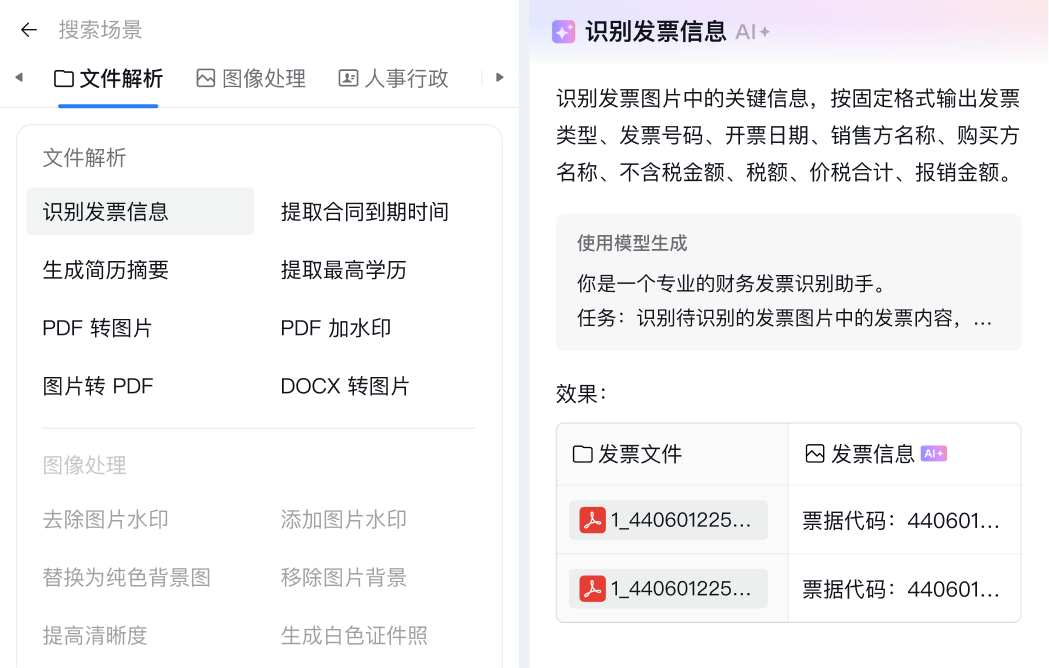Open the PDF 转图片 scenario

click(97, 328)
